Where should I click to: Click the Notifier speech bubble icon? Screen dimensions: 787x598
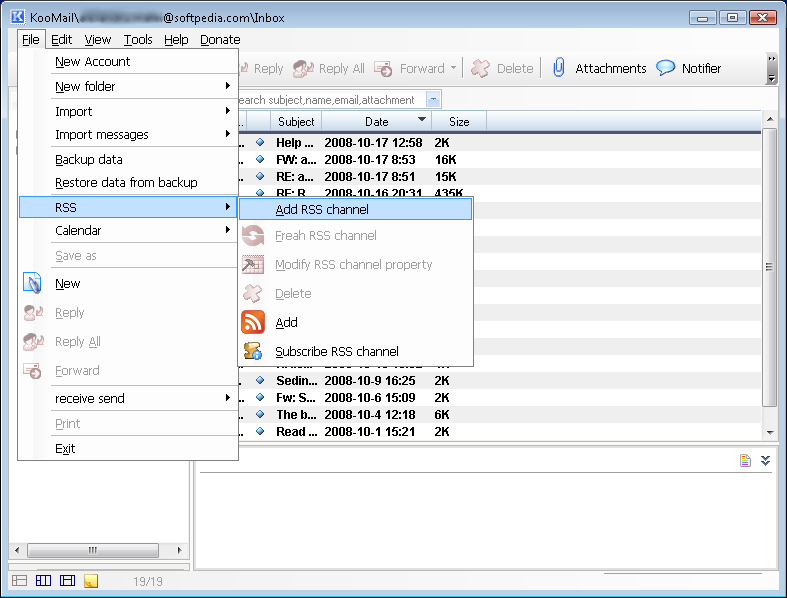tap(666, 68)
